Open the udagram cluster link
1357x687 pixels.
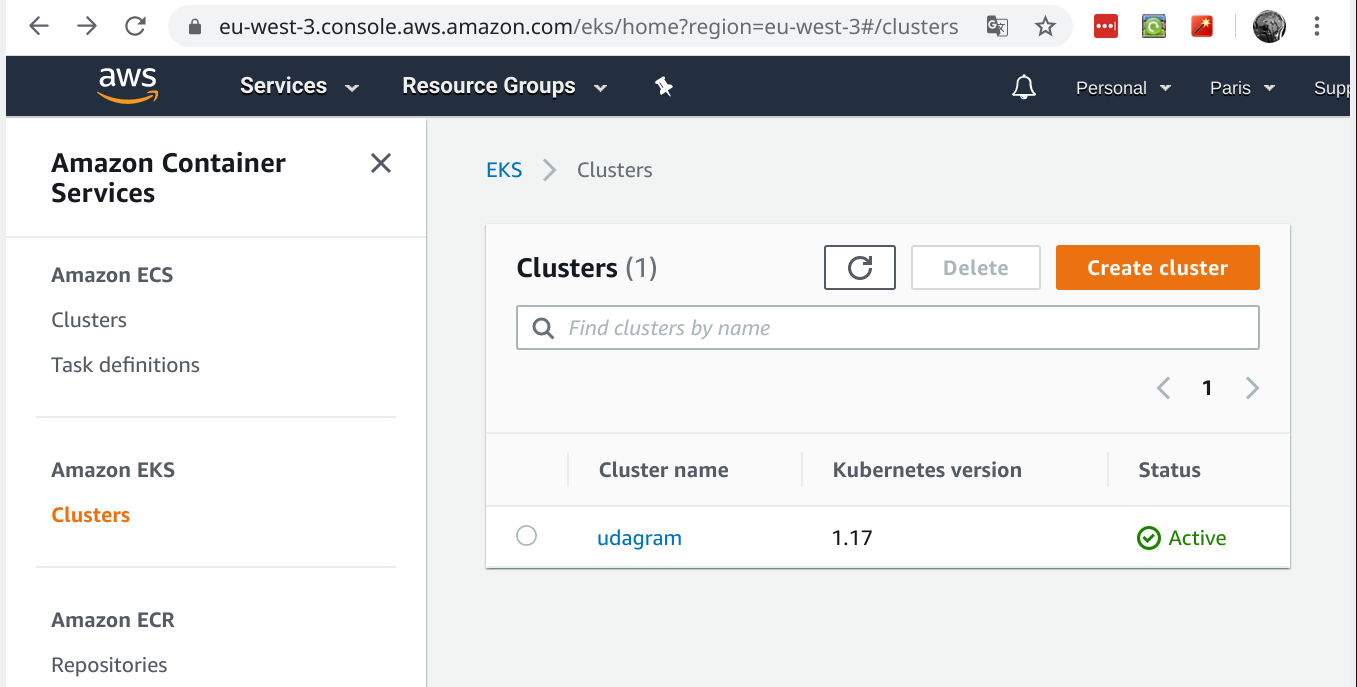[x=639, y=538]
